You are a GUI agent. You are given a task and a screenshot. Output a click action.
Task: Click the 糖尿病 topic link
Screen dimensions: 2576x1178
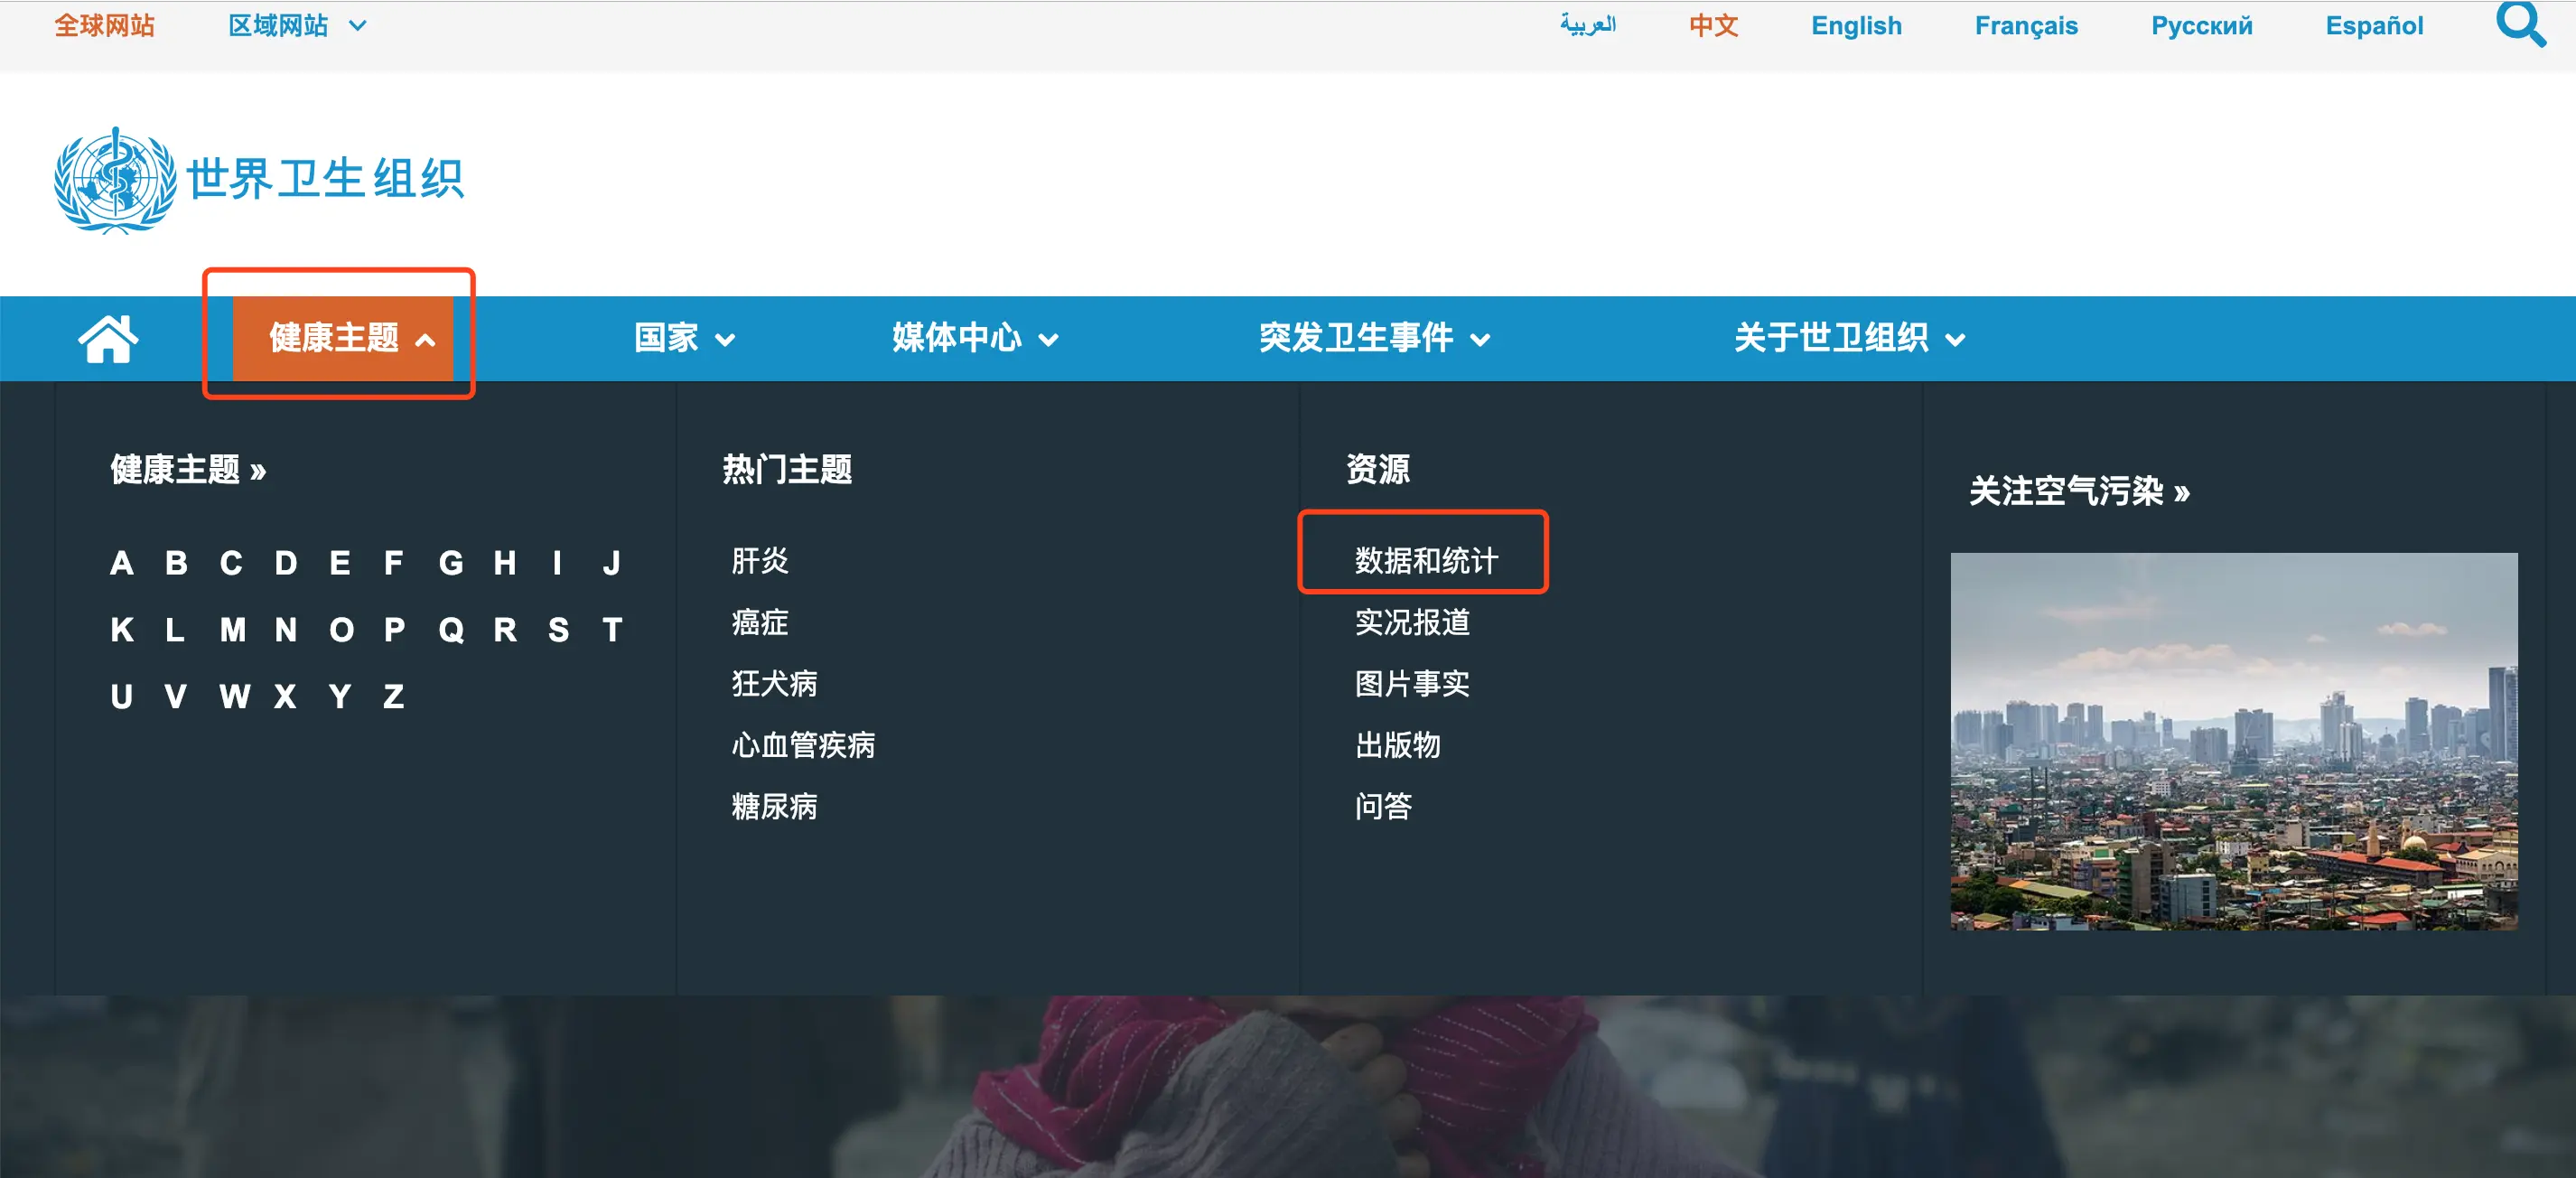773,806
